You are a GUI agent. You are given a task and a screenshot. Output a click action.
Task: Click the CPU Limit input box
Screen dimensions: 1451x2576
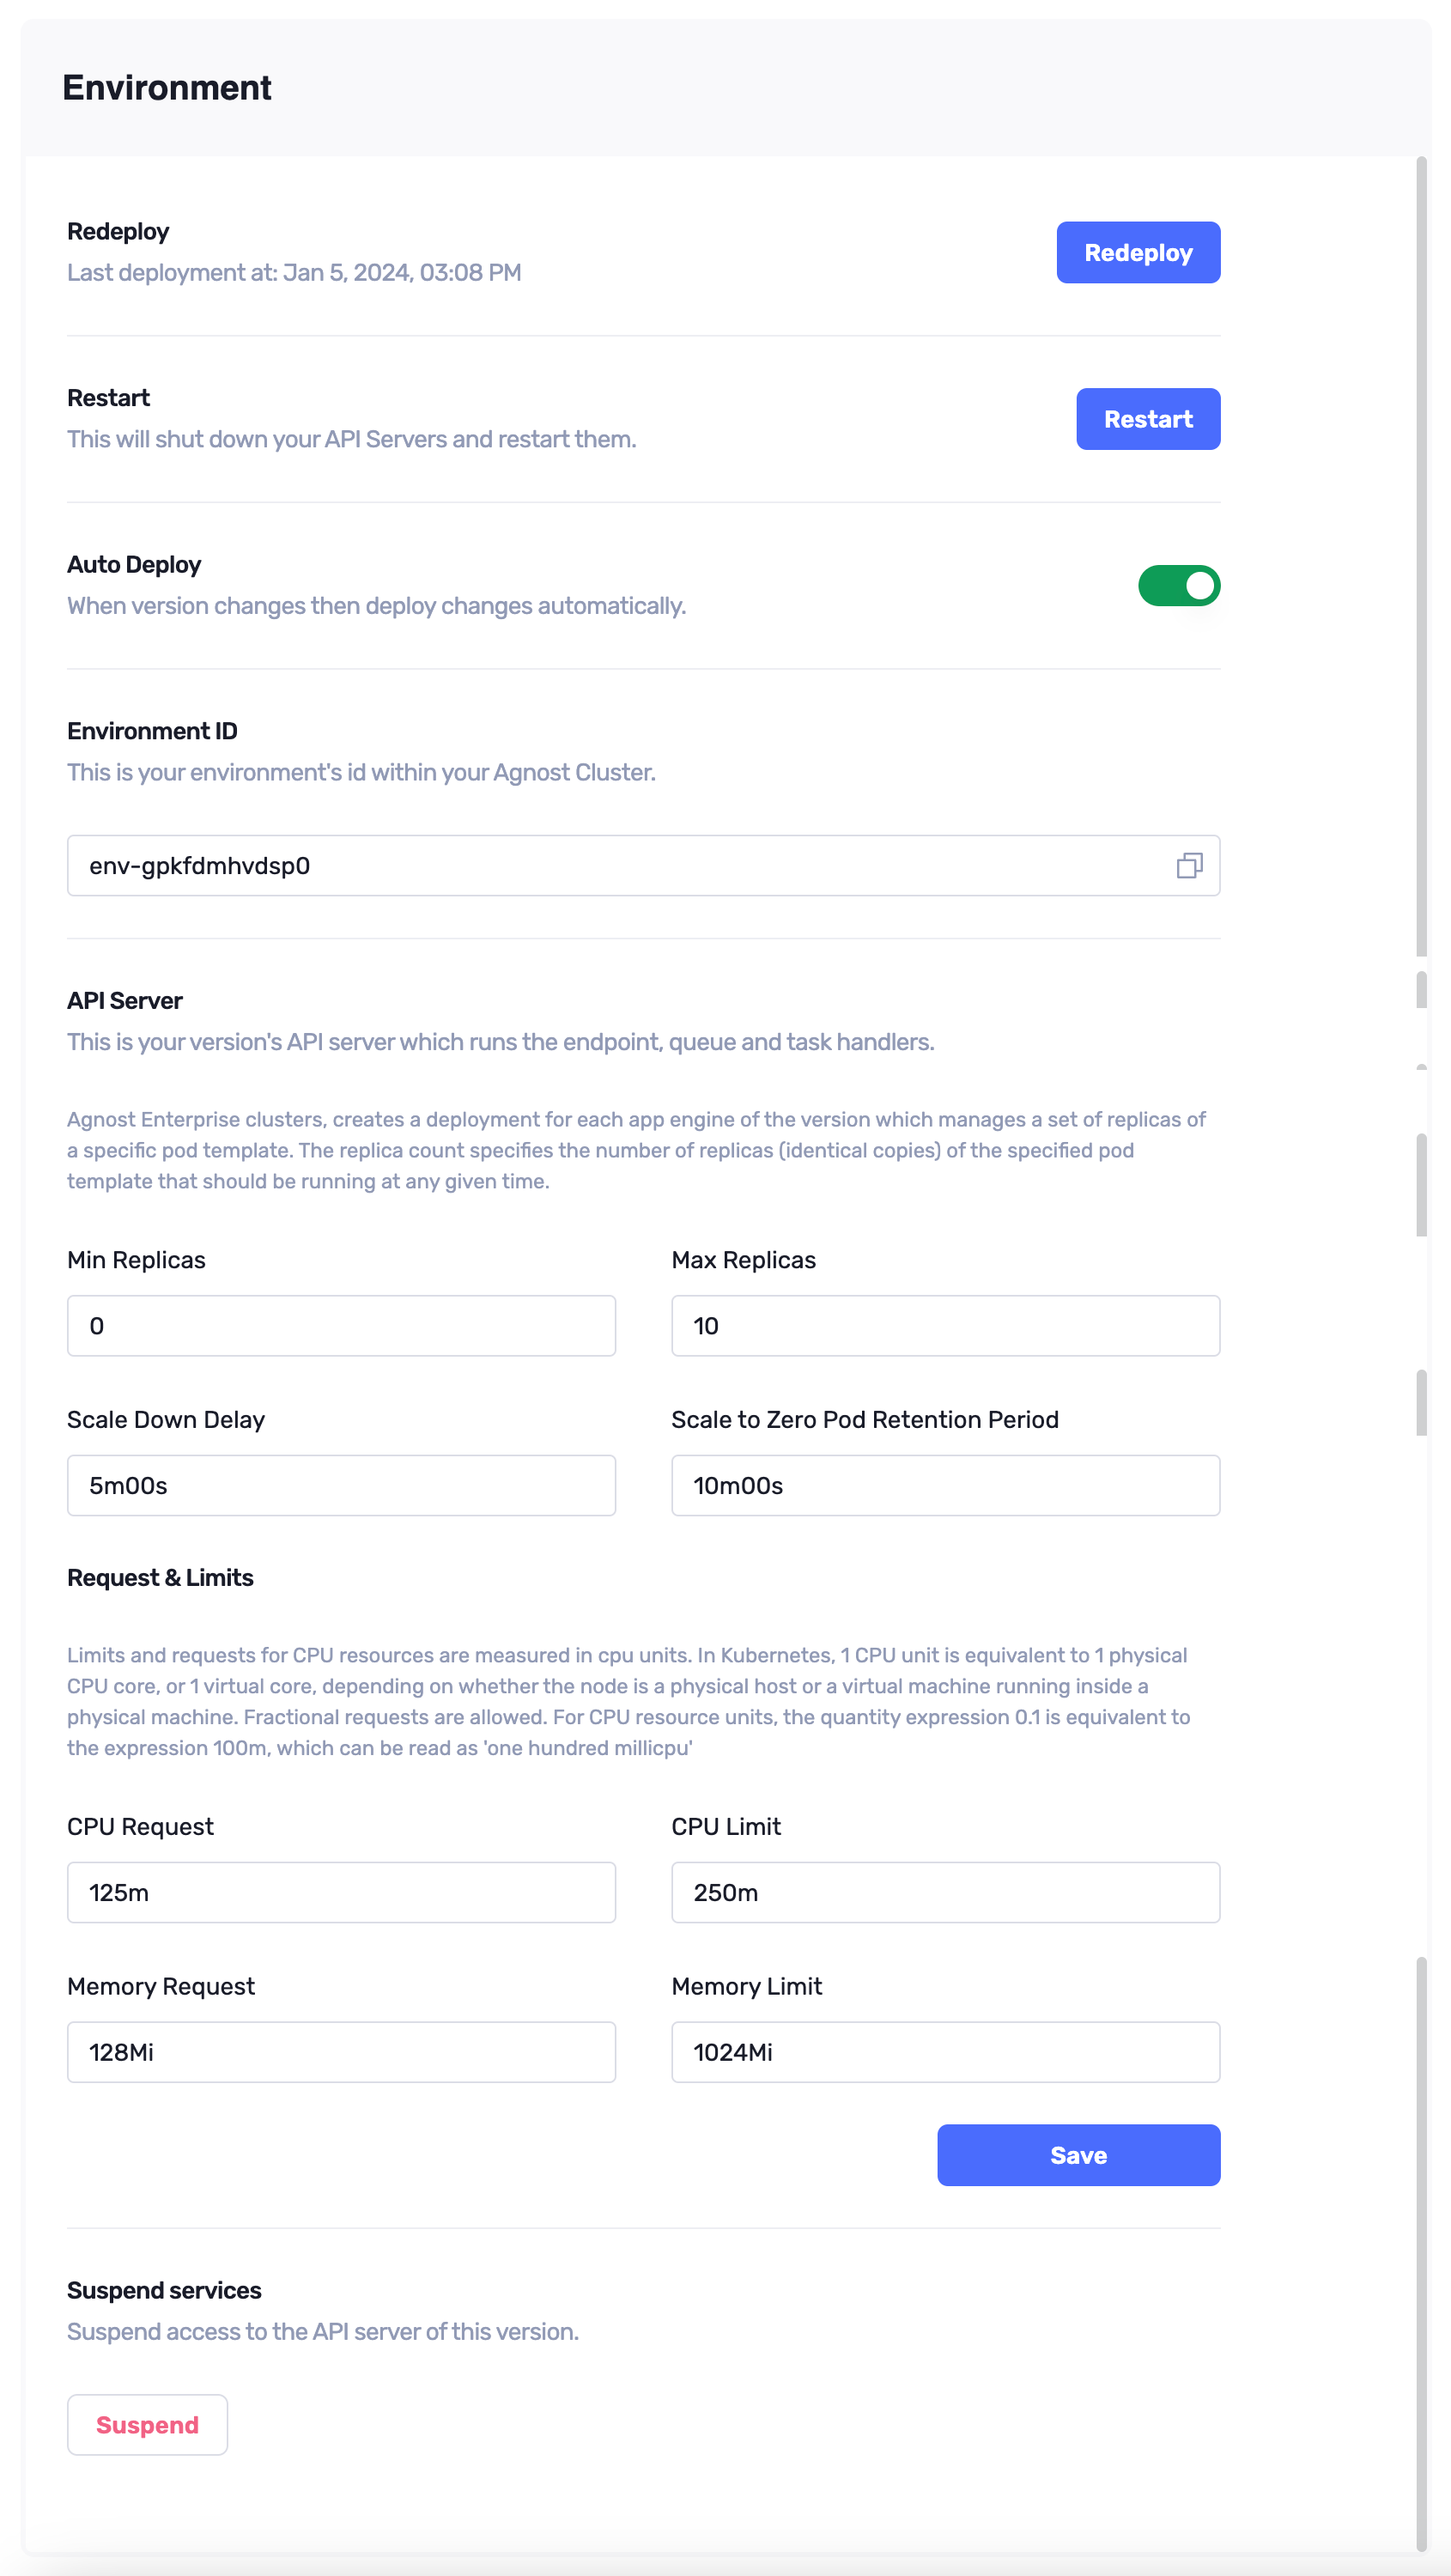pos(944,1892)
